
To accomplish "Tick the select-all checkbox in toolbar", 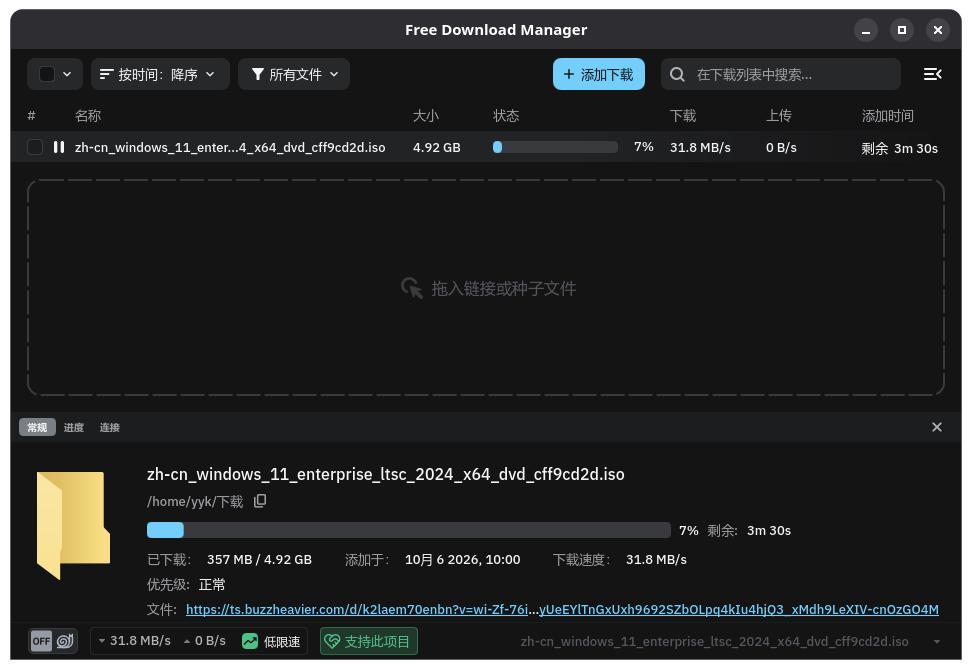I will pos(47,74).
